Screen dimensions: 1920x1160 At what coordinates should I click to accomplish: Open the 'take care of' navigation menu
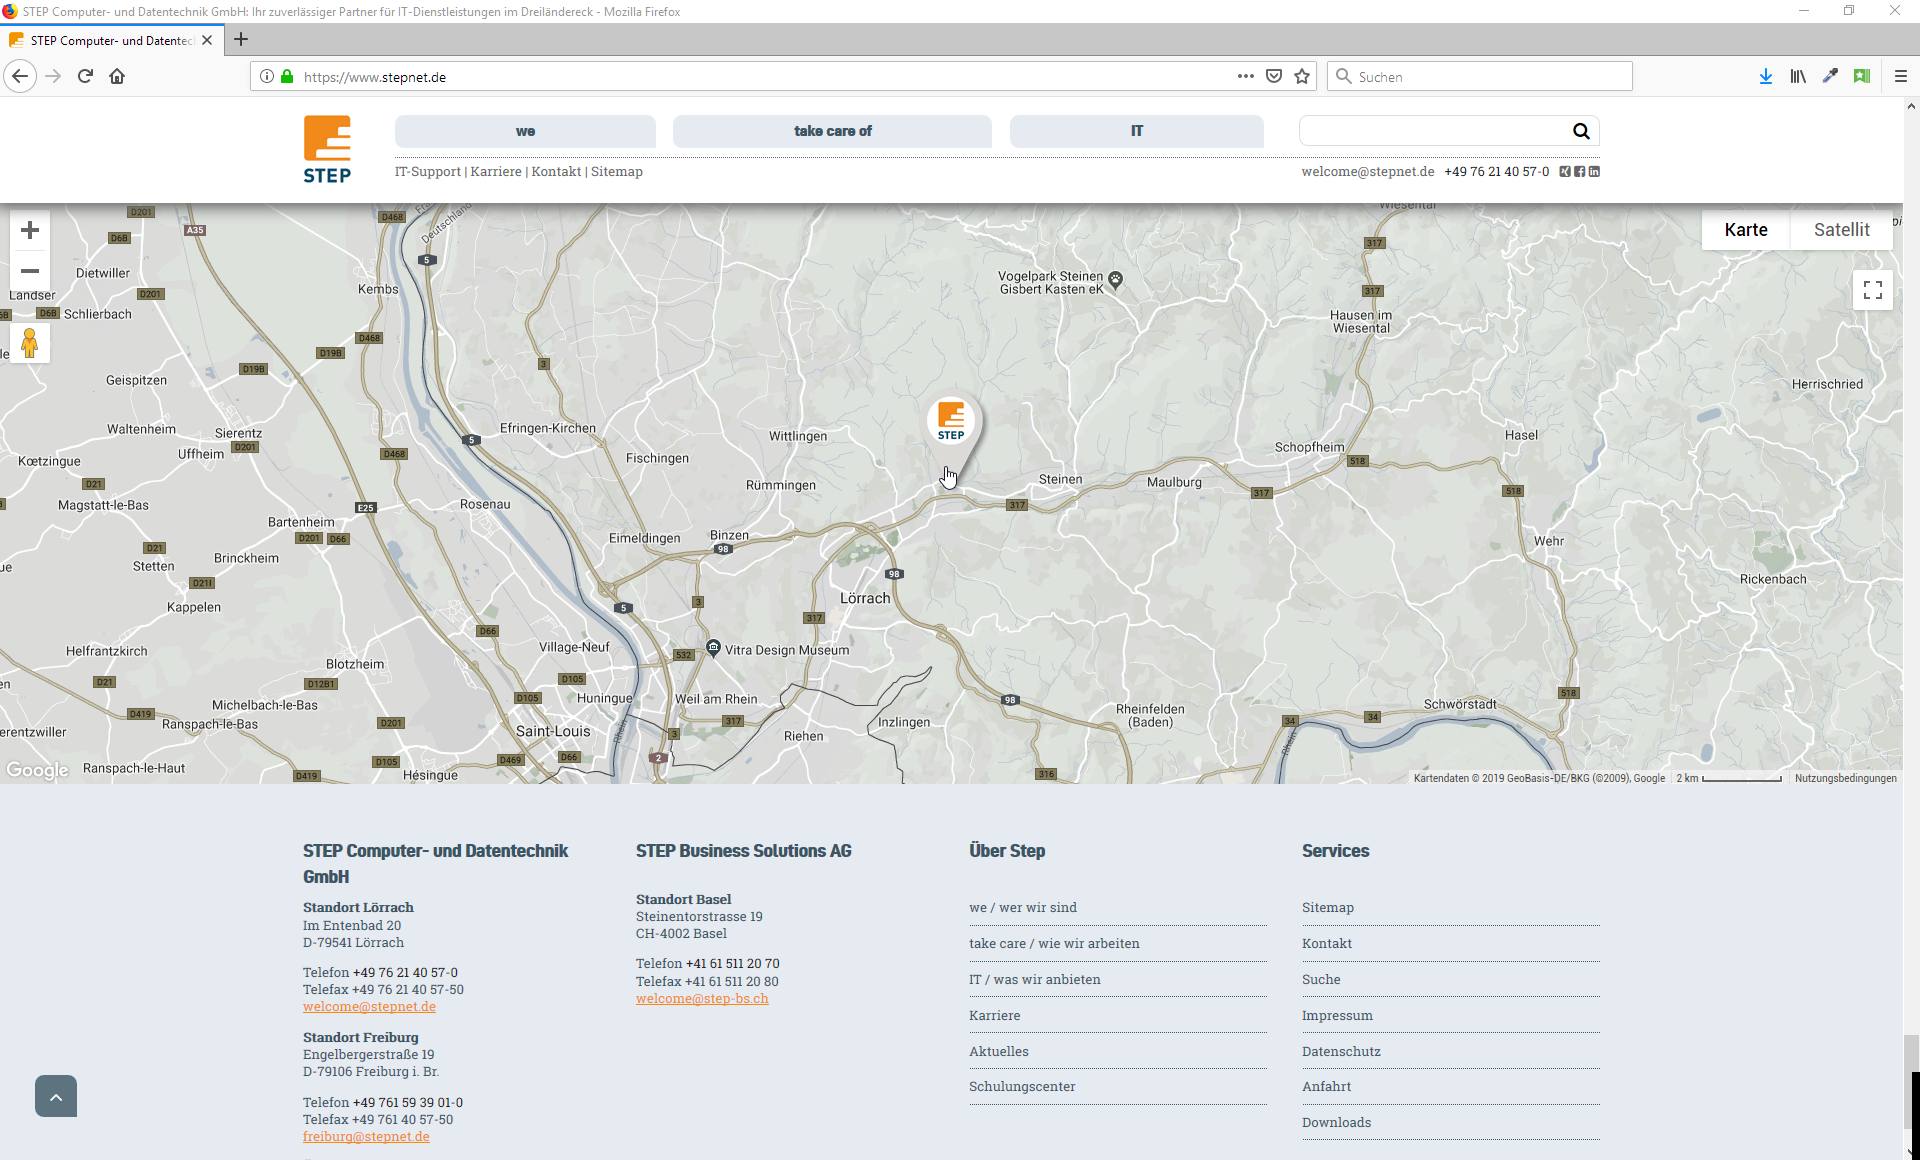pos(832,131)
